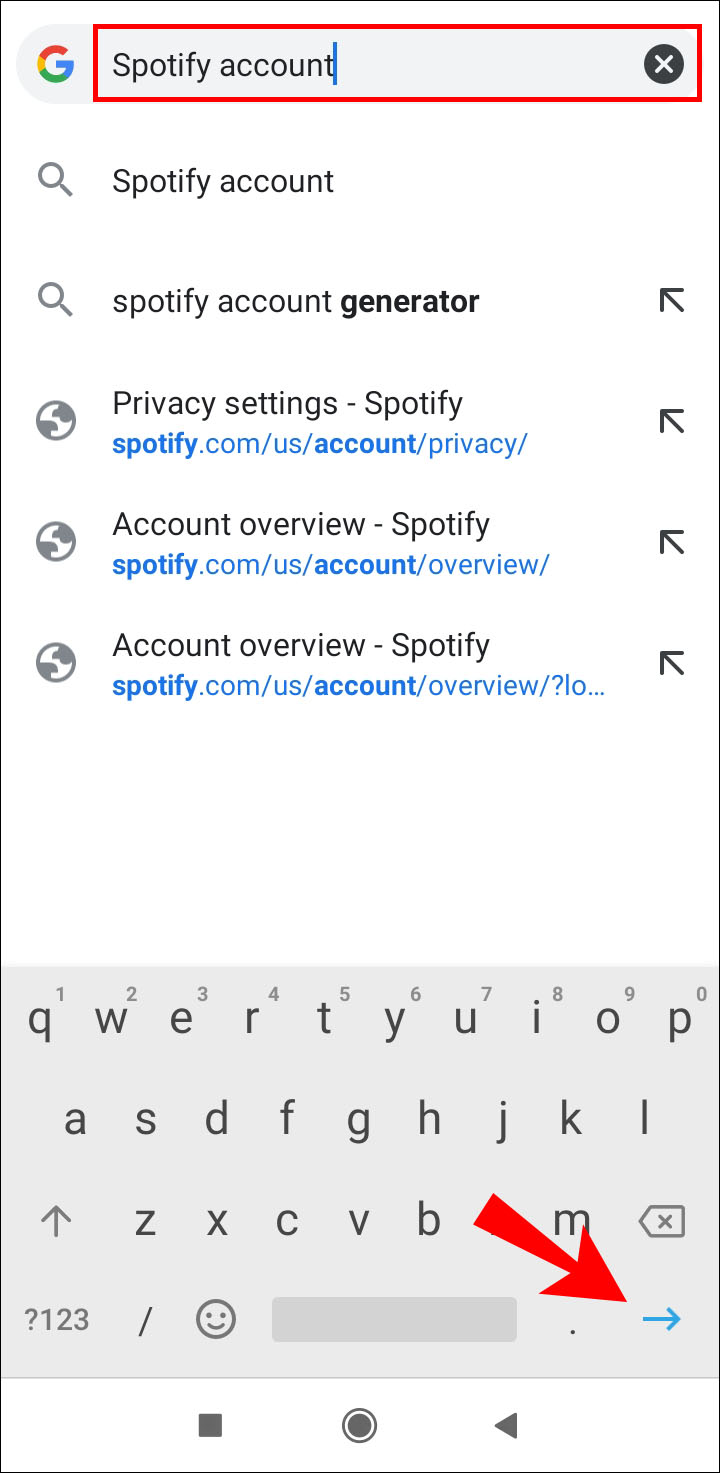This screenshot has height=1473, width=720.
Task: Switch keyboard to ?123 symbols layout
Action: (56, 1320)
